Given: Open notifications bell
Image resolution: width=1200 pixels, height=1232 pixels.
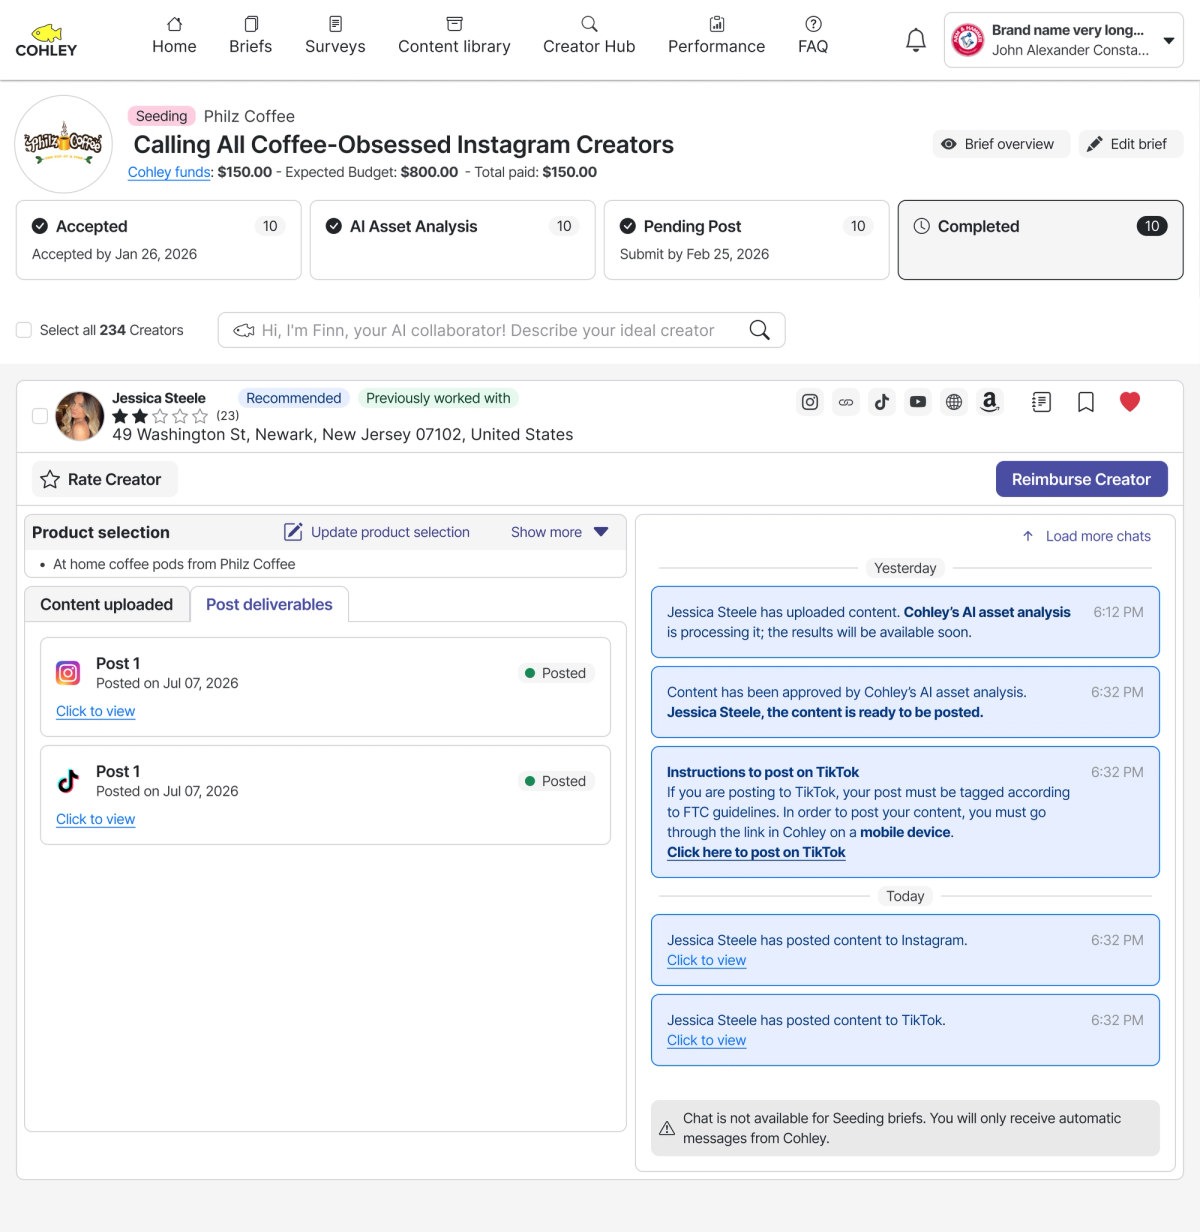Looking at the screenshot, I should click(916, 40).
